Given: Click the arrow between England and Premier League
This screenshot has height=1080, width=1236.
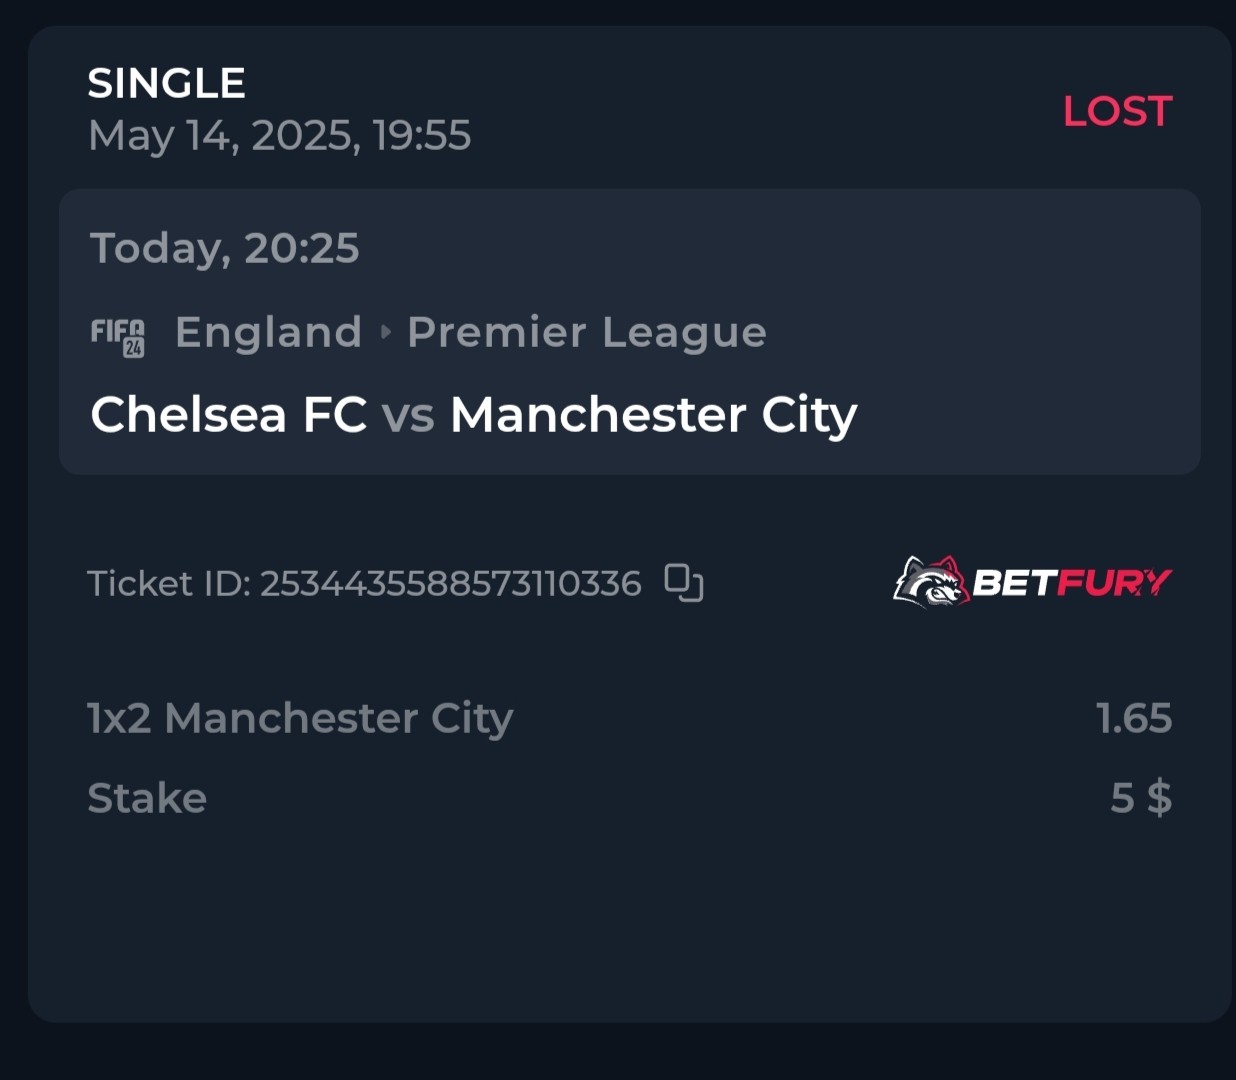Looking at the screenshot, I should tap(386, 332).
